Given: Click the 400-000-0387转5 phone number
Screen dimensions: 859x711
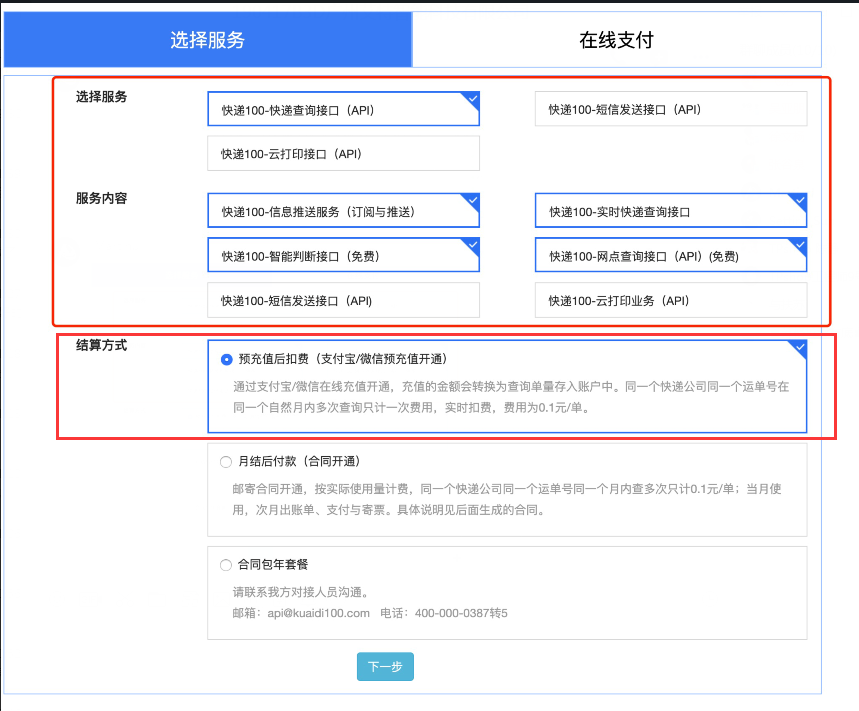Looking at the screenshot, I should 461,612.
